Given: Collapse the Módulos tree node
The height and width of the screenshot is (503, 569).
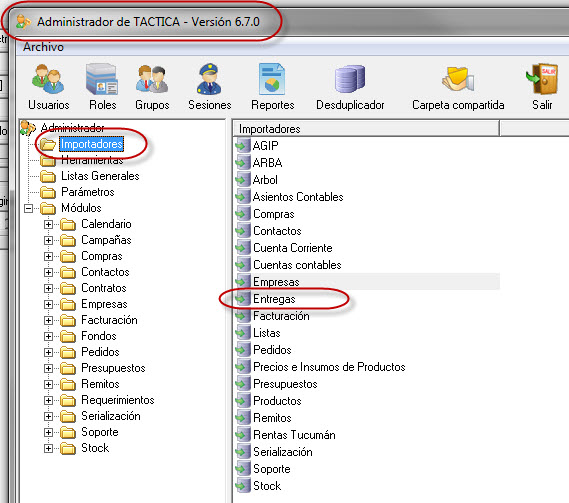Looking at the screenshot, I should (28, 208).
